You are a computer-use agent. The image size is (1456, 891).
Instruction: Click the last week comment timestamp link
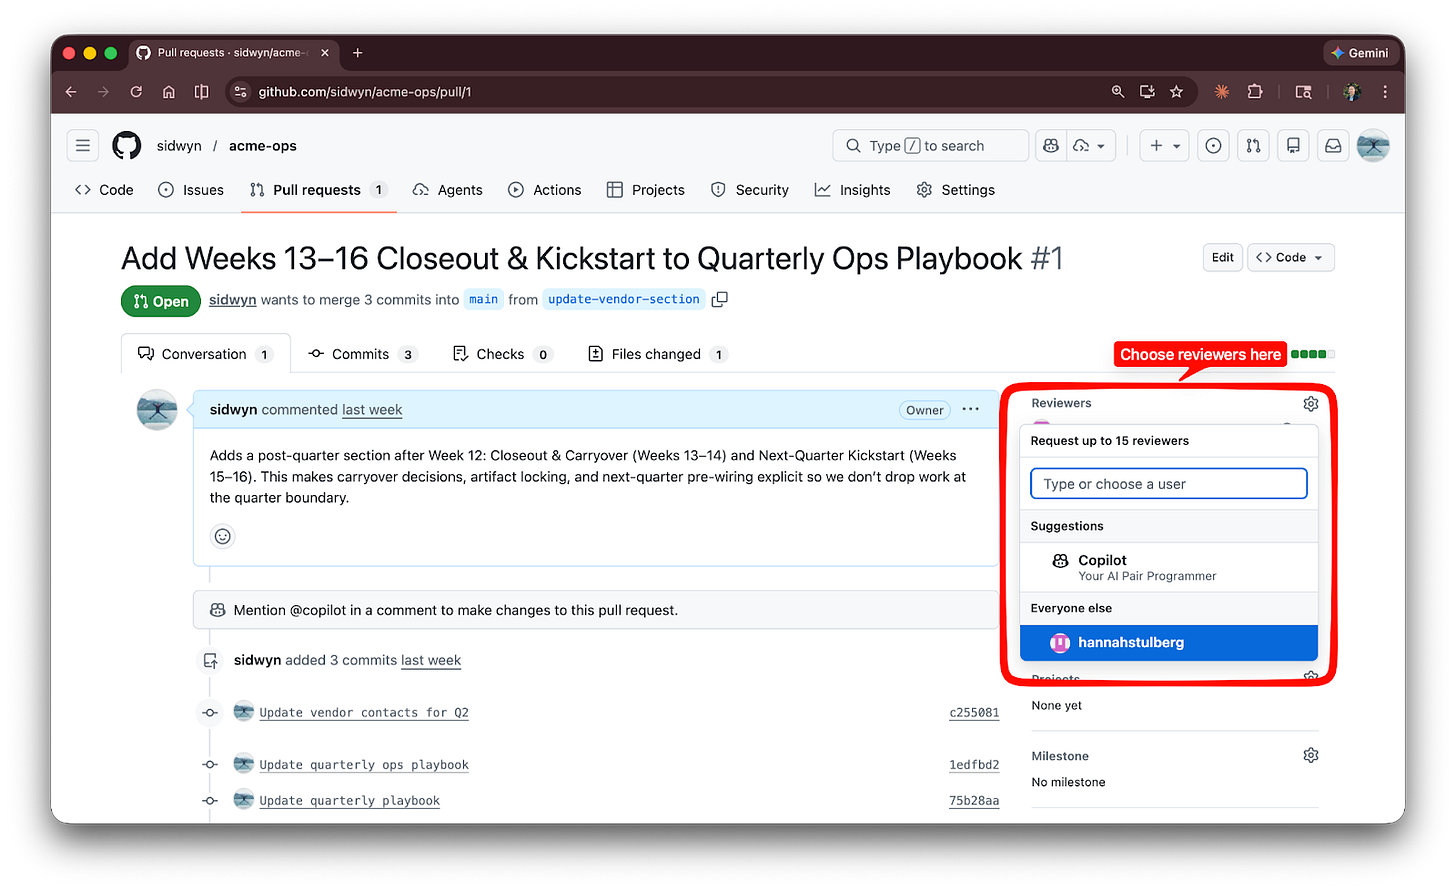(x=372, y=410)
